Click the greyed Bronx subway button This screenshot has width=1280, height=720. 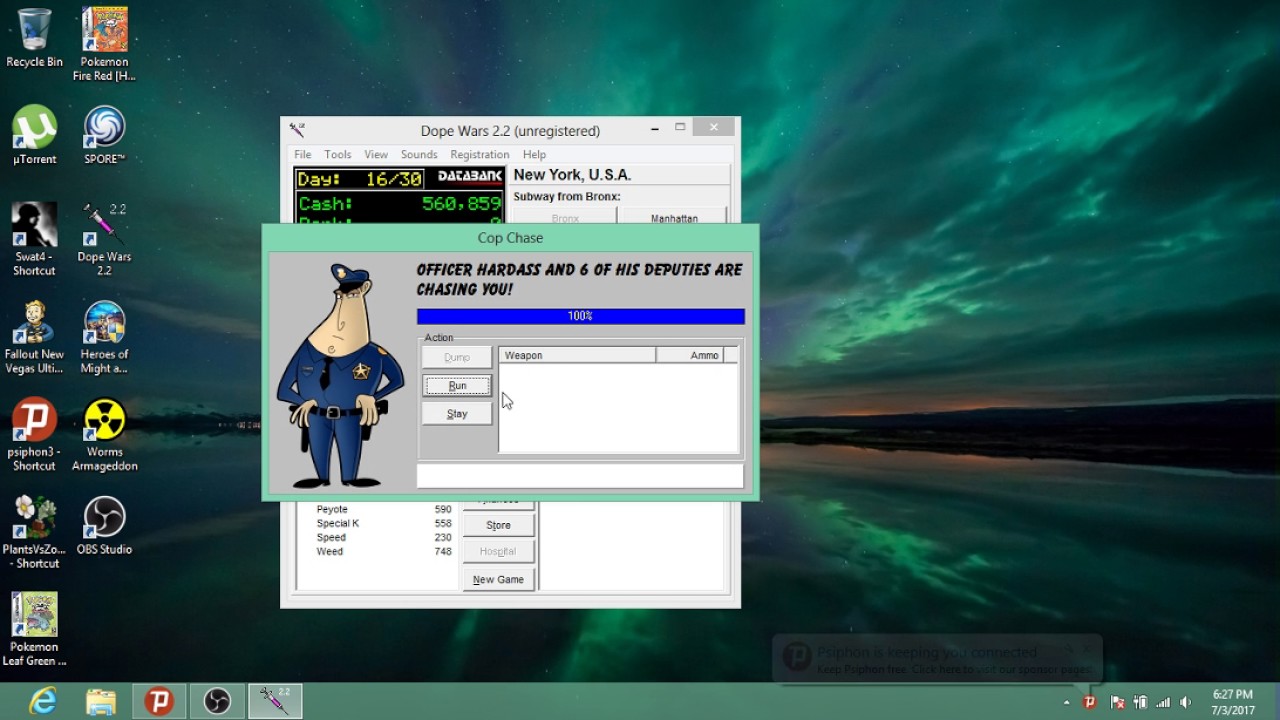point(565,217)
